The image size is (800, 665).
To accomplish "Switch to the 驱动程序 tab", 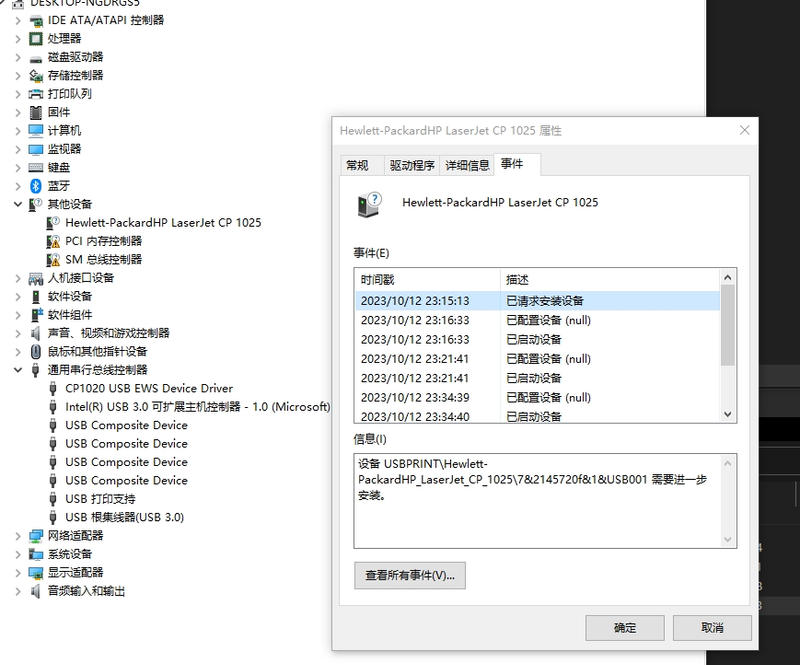I will (412, 165).
